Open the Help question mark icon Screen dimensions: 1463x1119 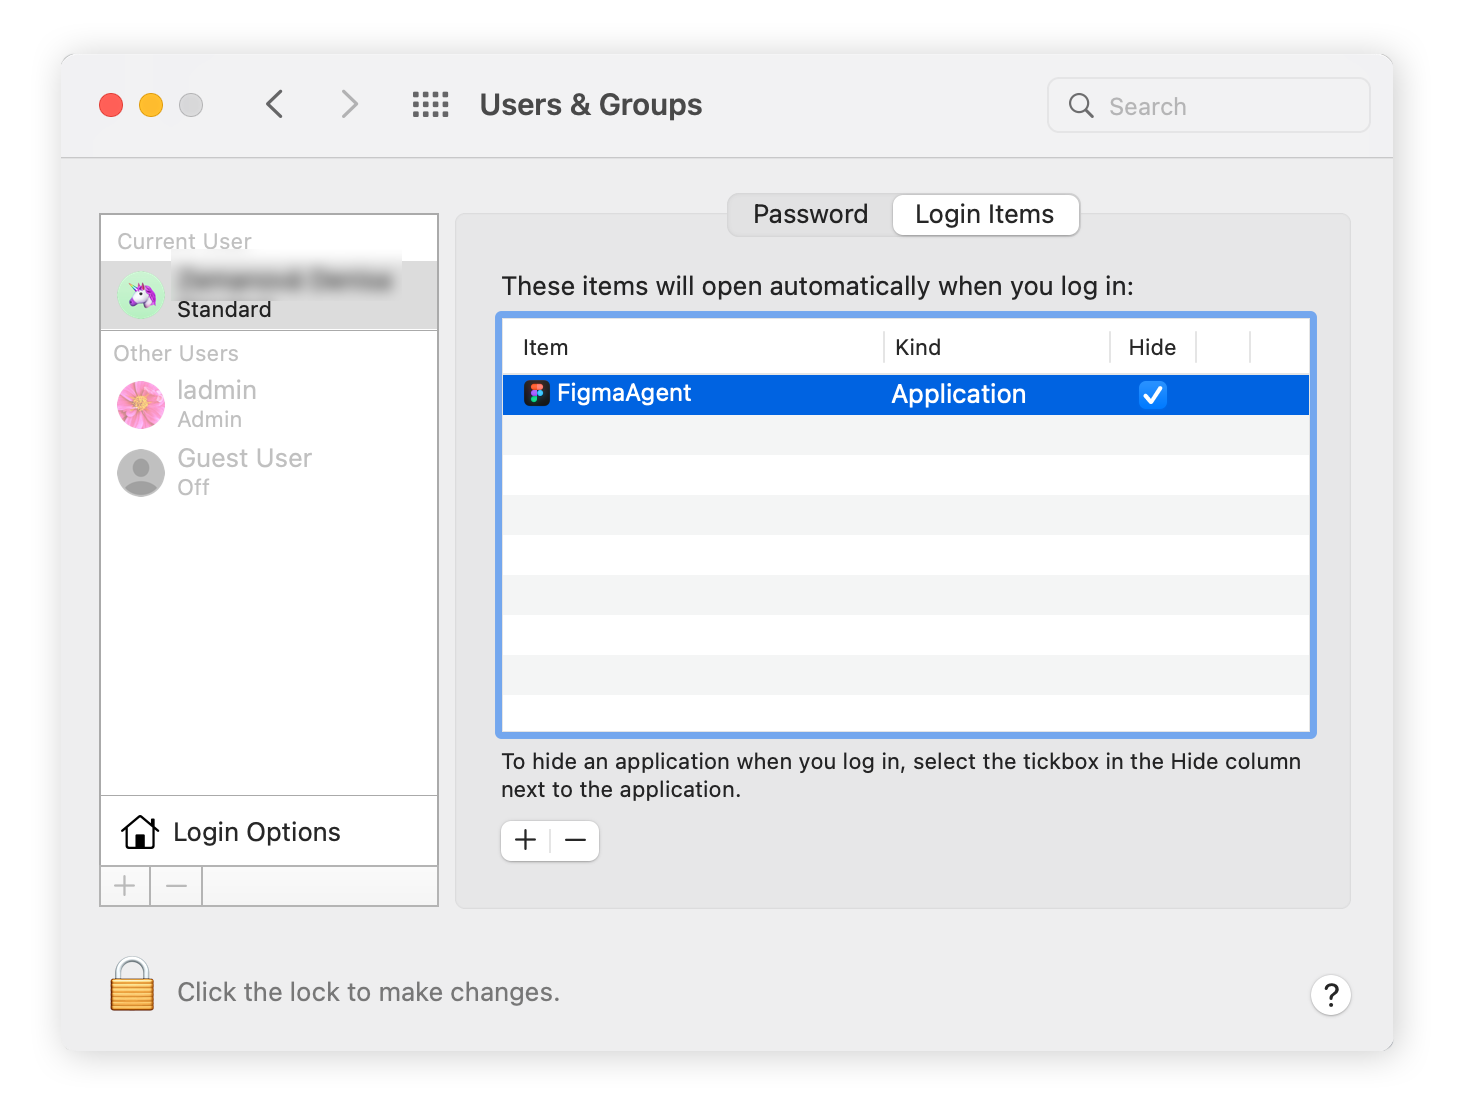[x=1330, y=994]
